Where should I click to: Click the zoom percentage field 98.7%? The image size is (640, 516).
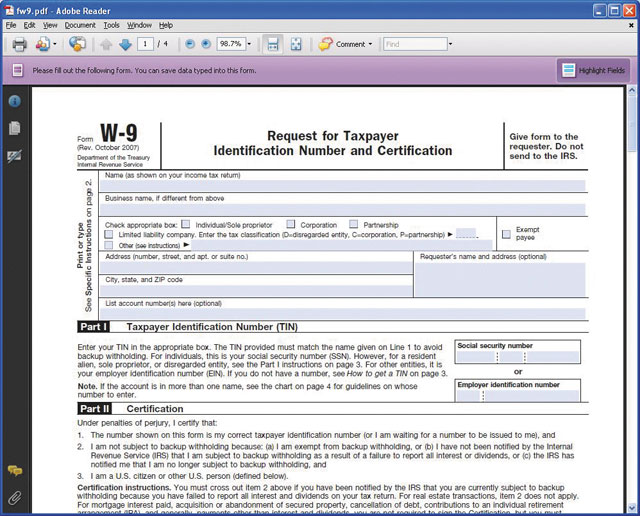231,44
